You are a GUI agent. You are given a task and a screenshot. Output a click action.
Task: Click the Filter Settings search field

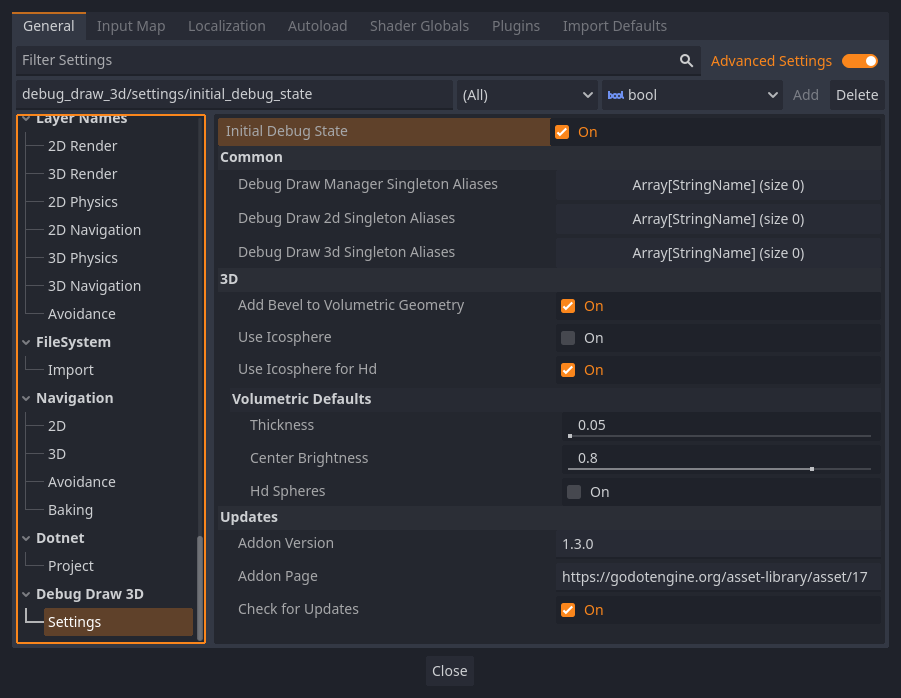[345, 61]
